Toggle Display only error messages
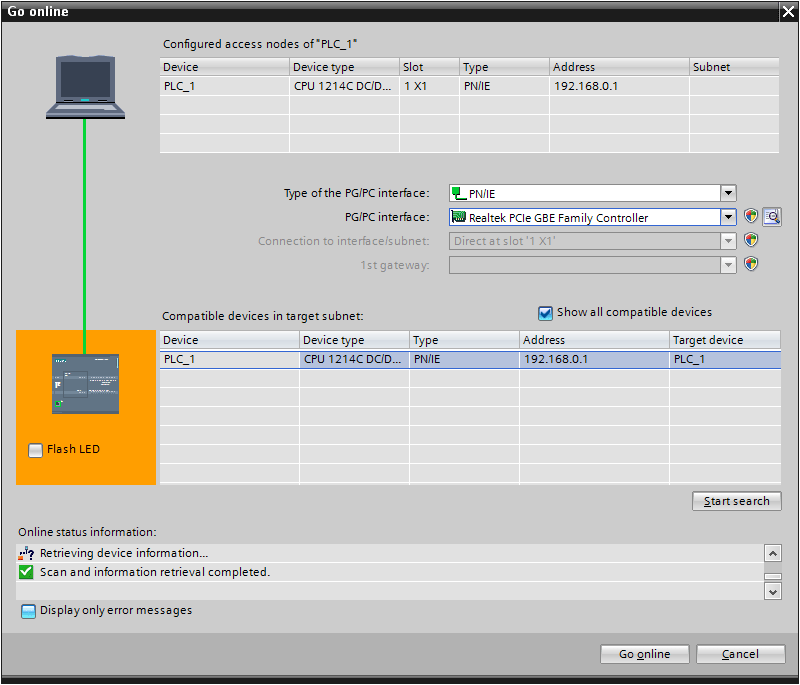Image resolution: width=800 pixels, height=685 pixels. click(29, 609)
